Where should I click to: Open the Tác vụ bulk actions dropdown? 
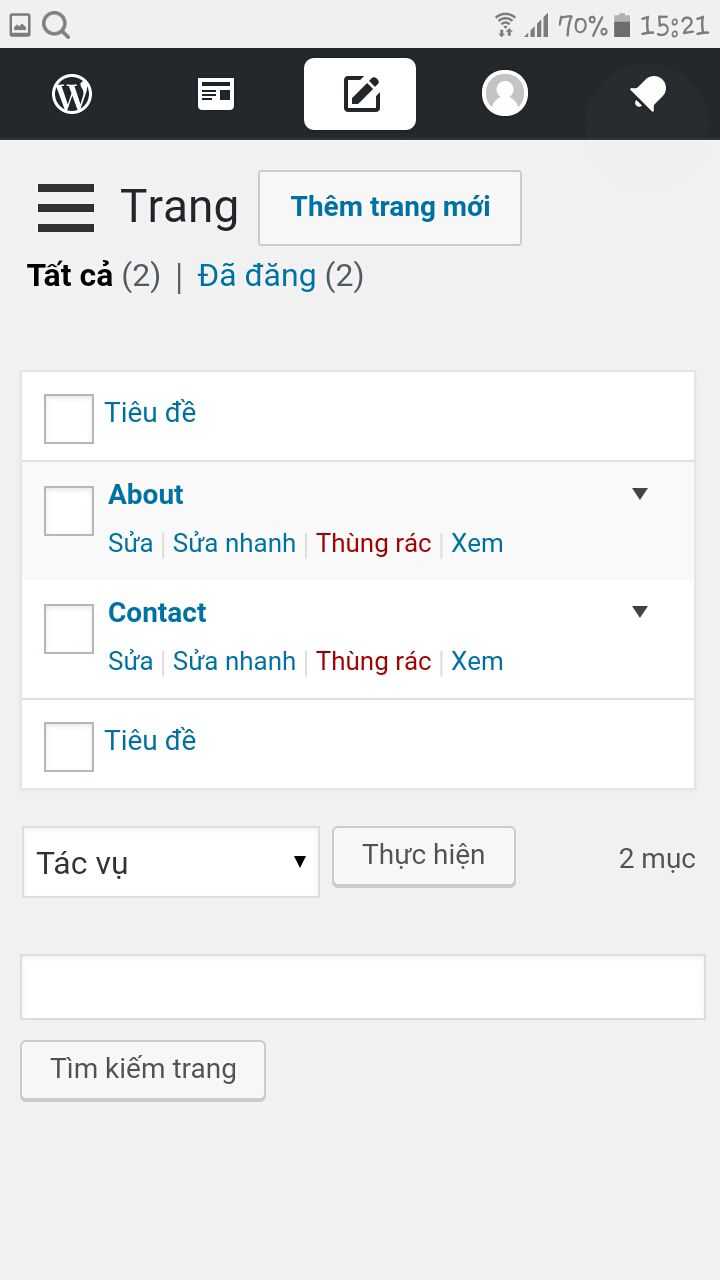coord(171,862)
